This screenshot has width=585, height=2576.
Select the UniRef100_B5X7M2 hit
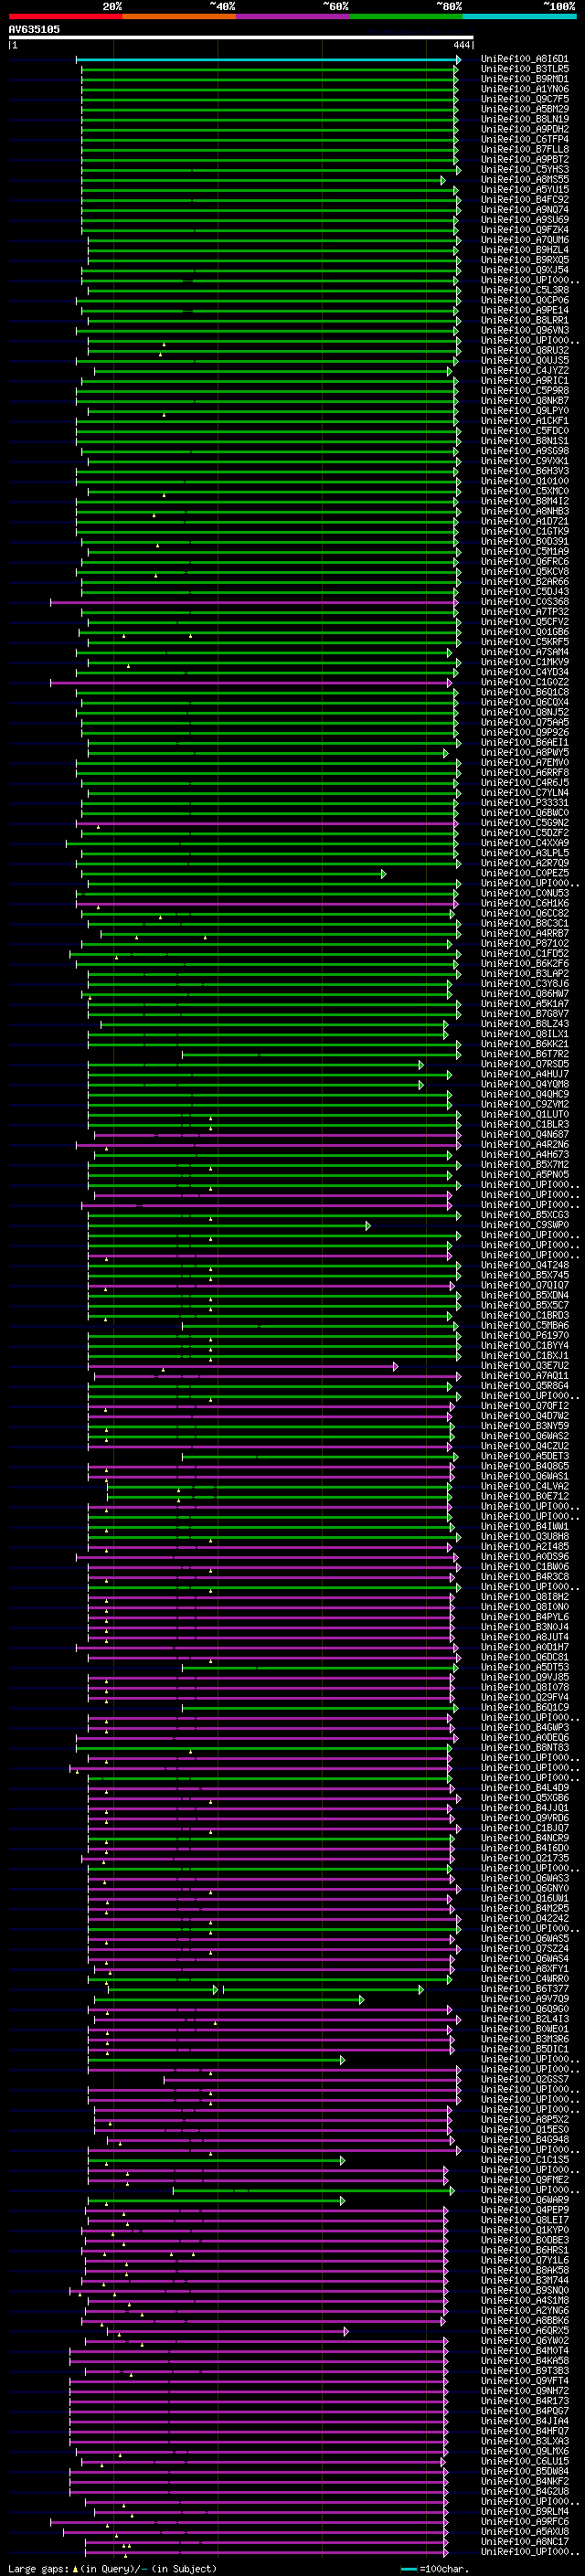(x=524, y=1165)
